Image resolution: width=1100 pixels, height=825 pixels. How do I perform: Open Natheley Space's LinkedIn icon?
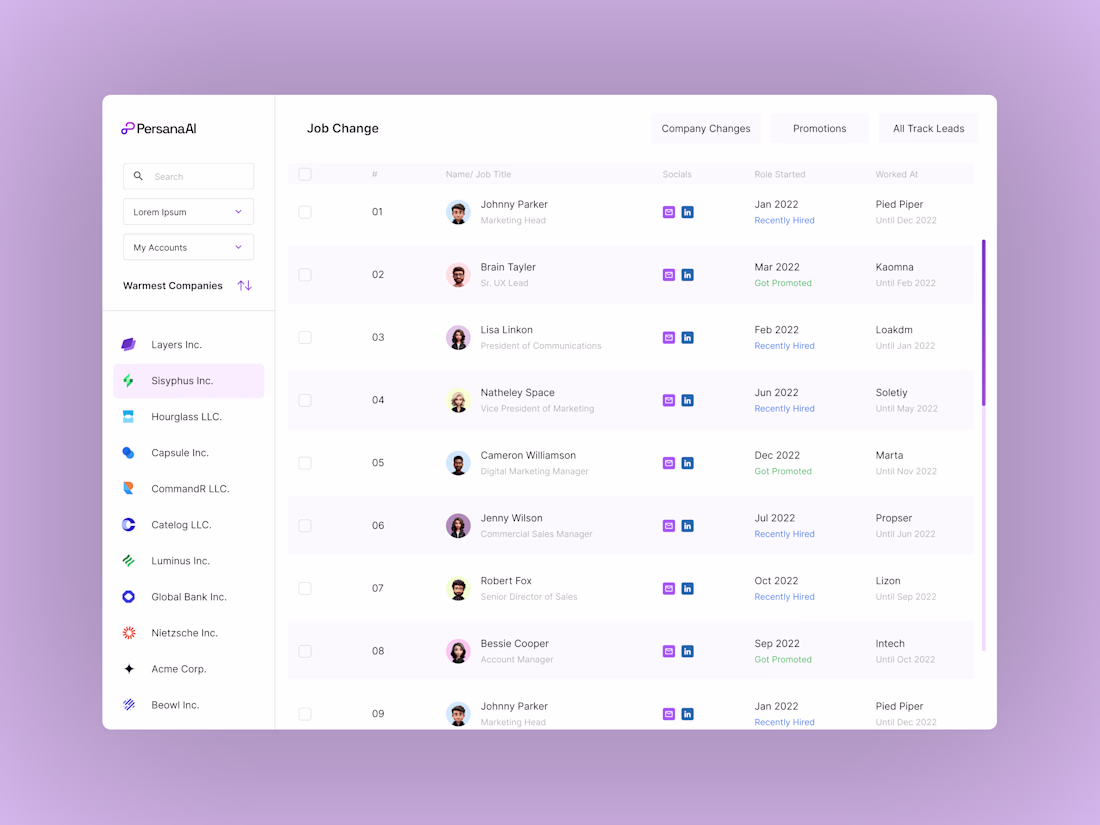coord(688,401)
